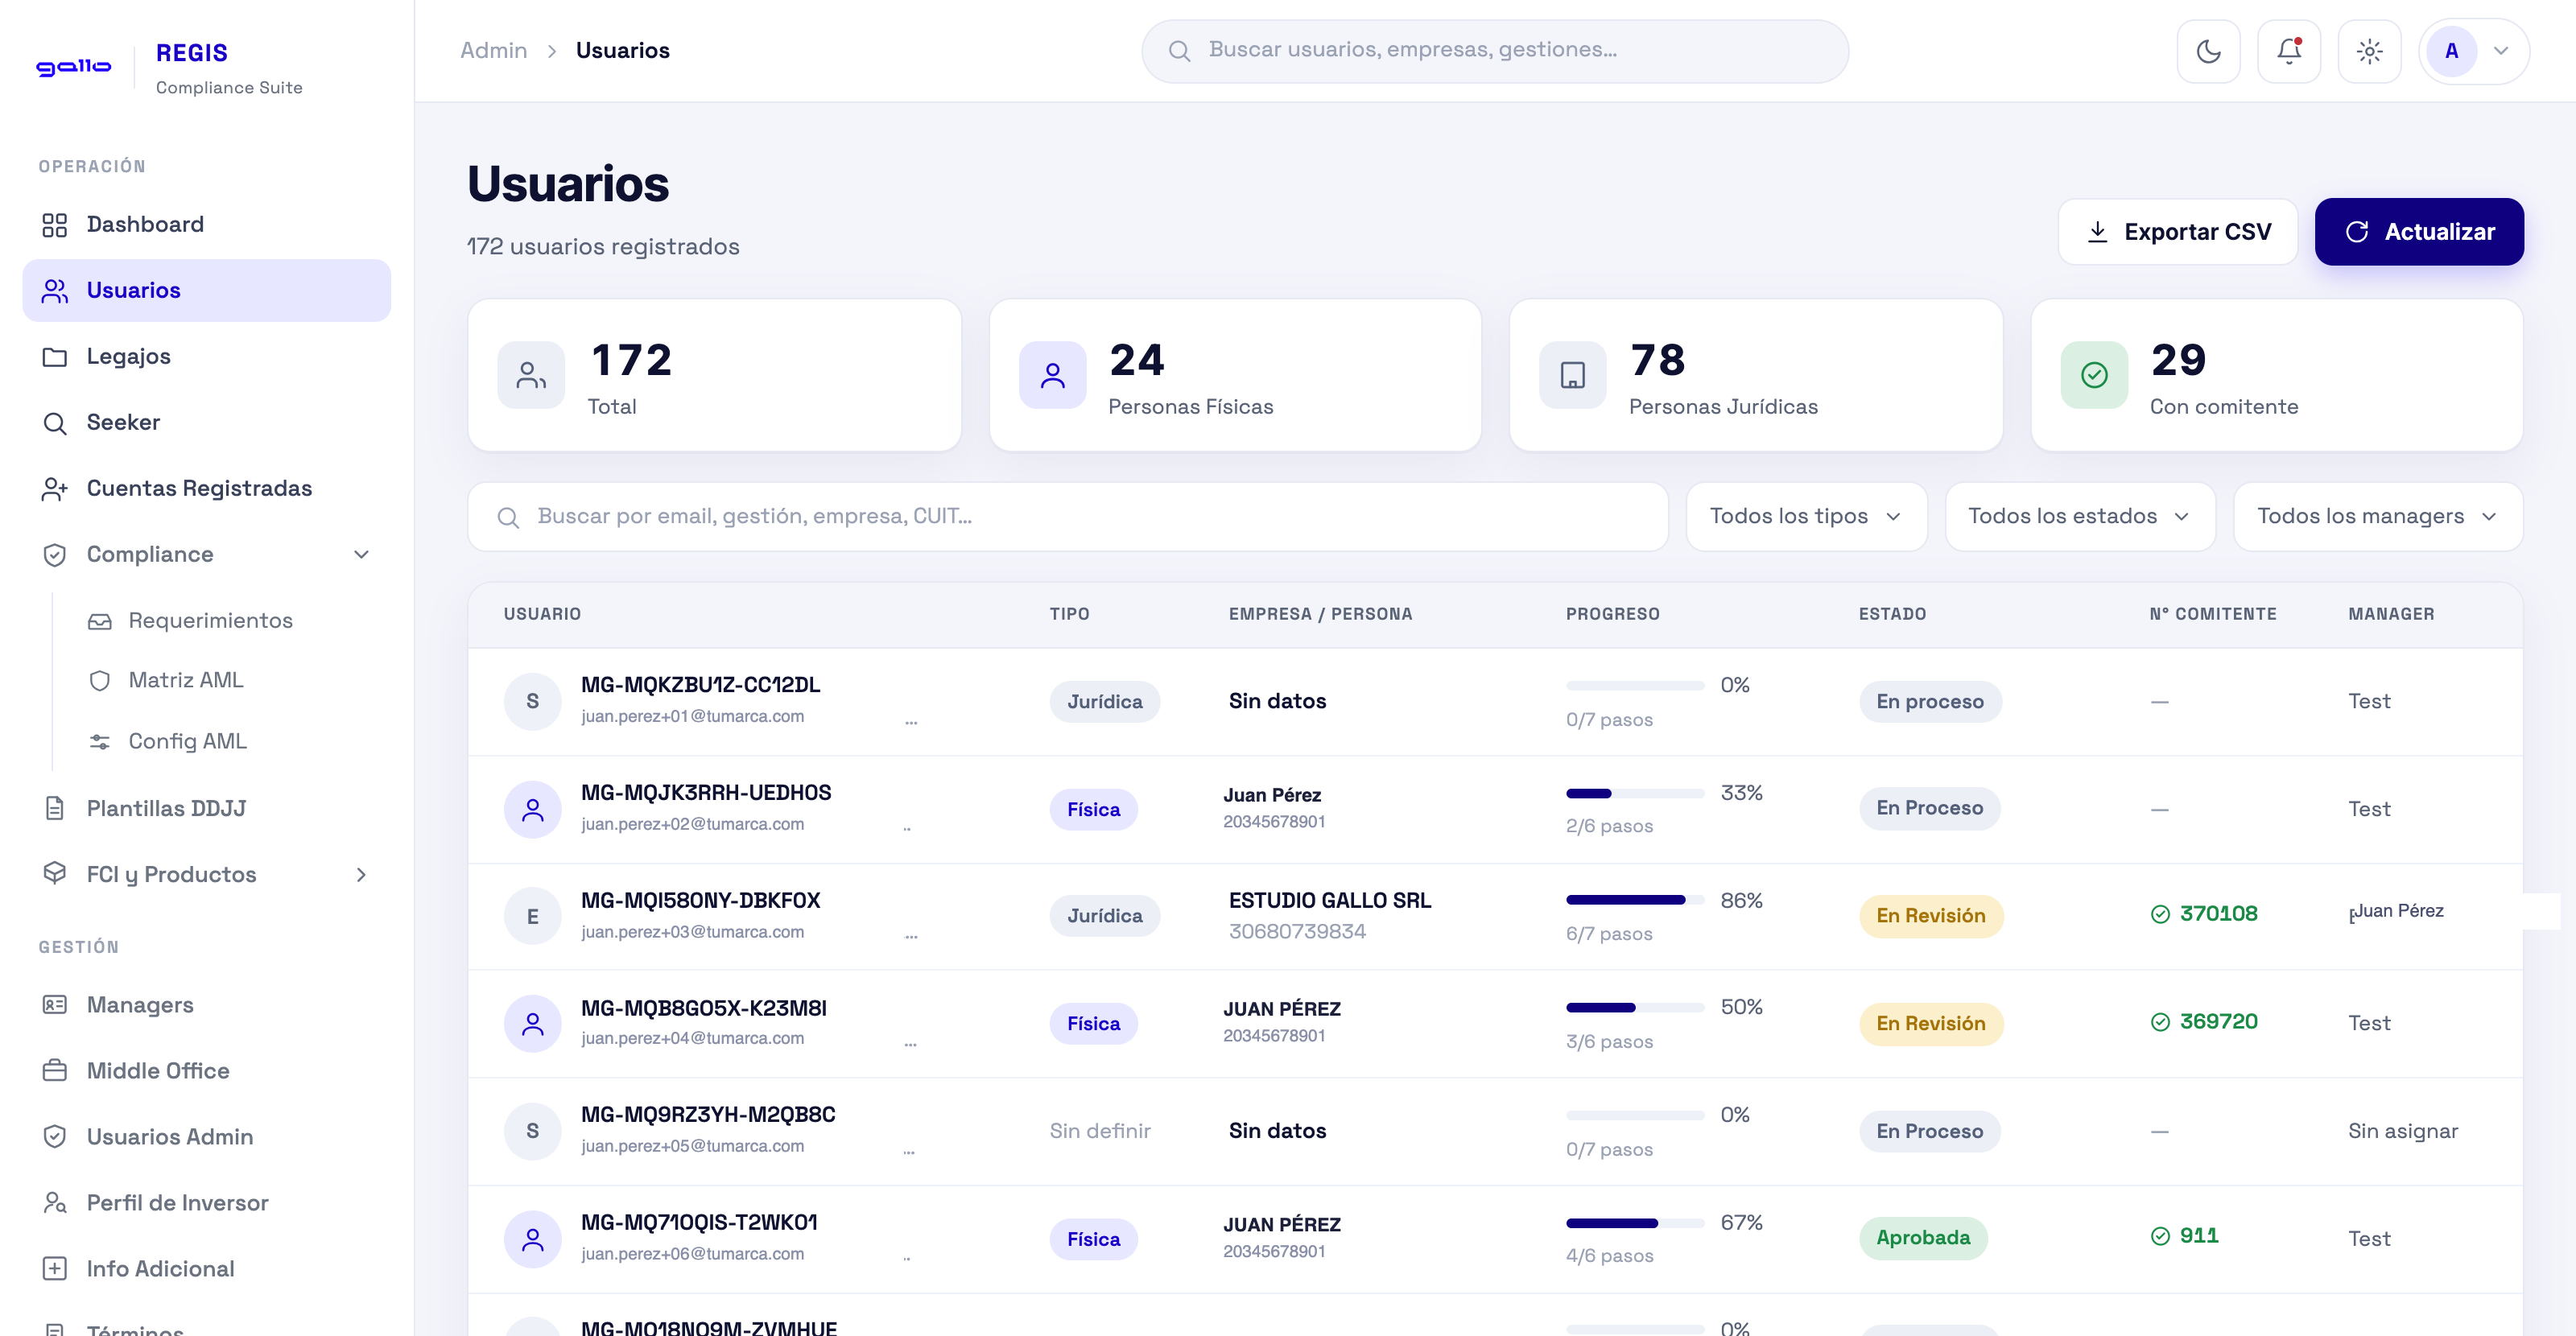Viewport: 2576px width, 1336px height.
Task: Focus the global search field
Action: pos(1494,51)
